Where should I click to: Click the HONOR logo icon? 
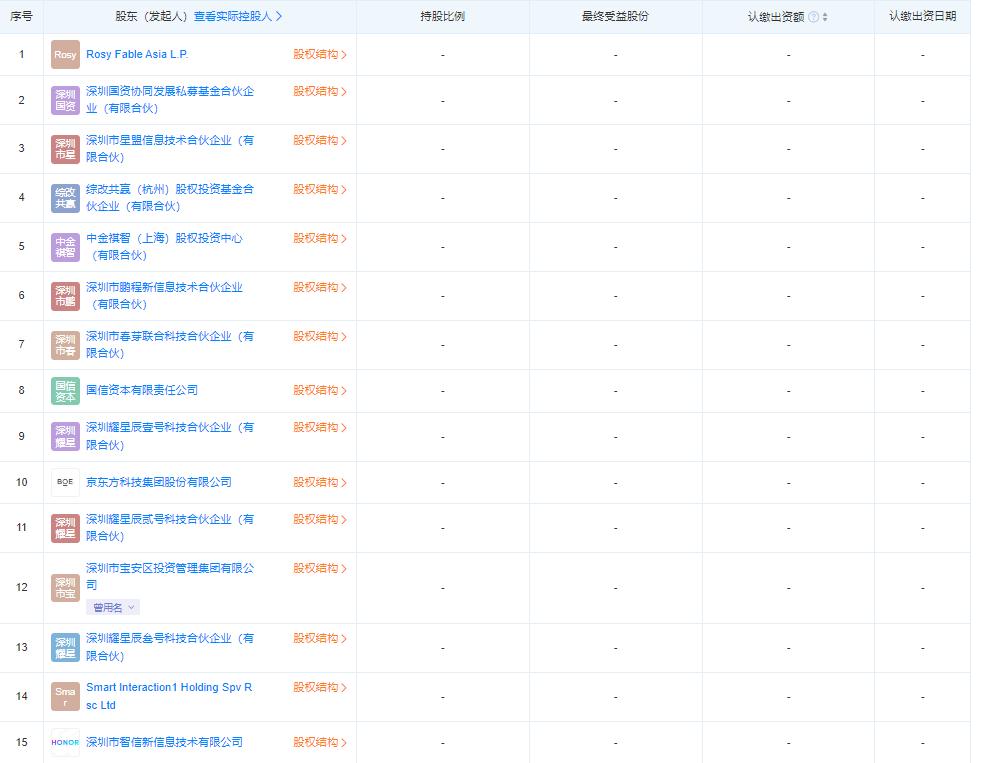point(65,742)
